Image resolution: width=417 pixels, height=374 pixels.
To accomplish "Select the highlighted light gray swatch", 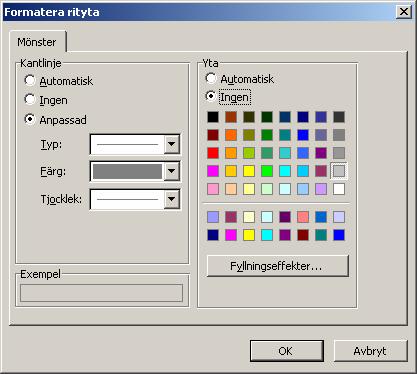I will click(339, 171).
